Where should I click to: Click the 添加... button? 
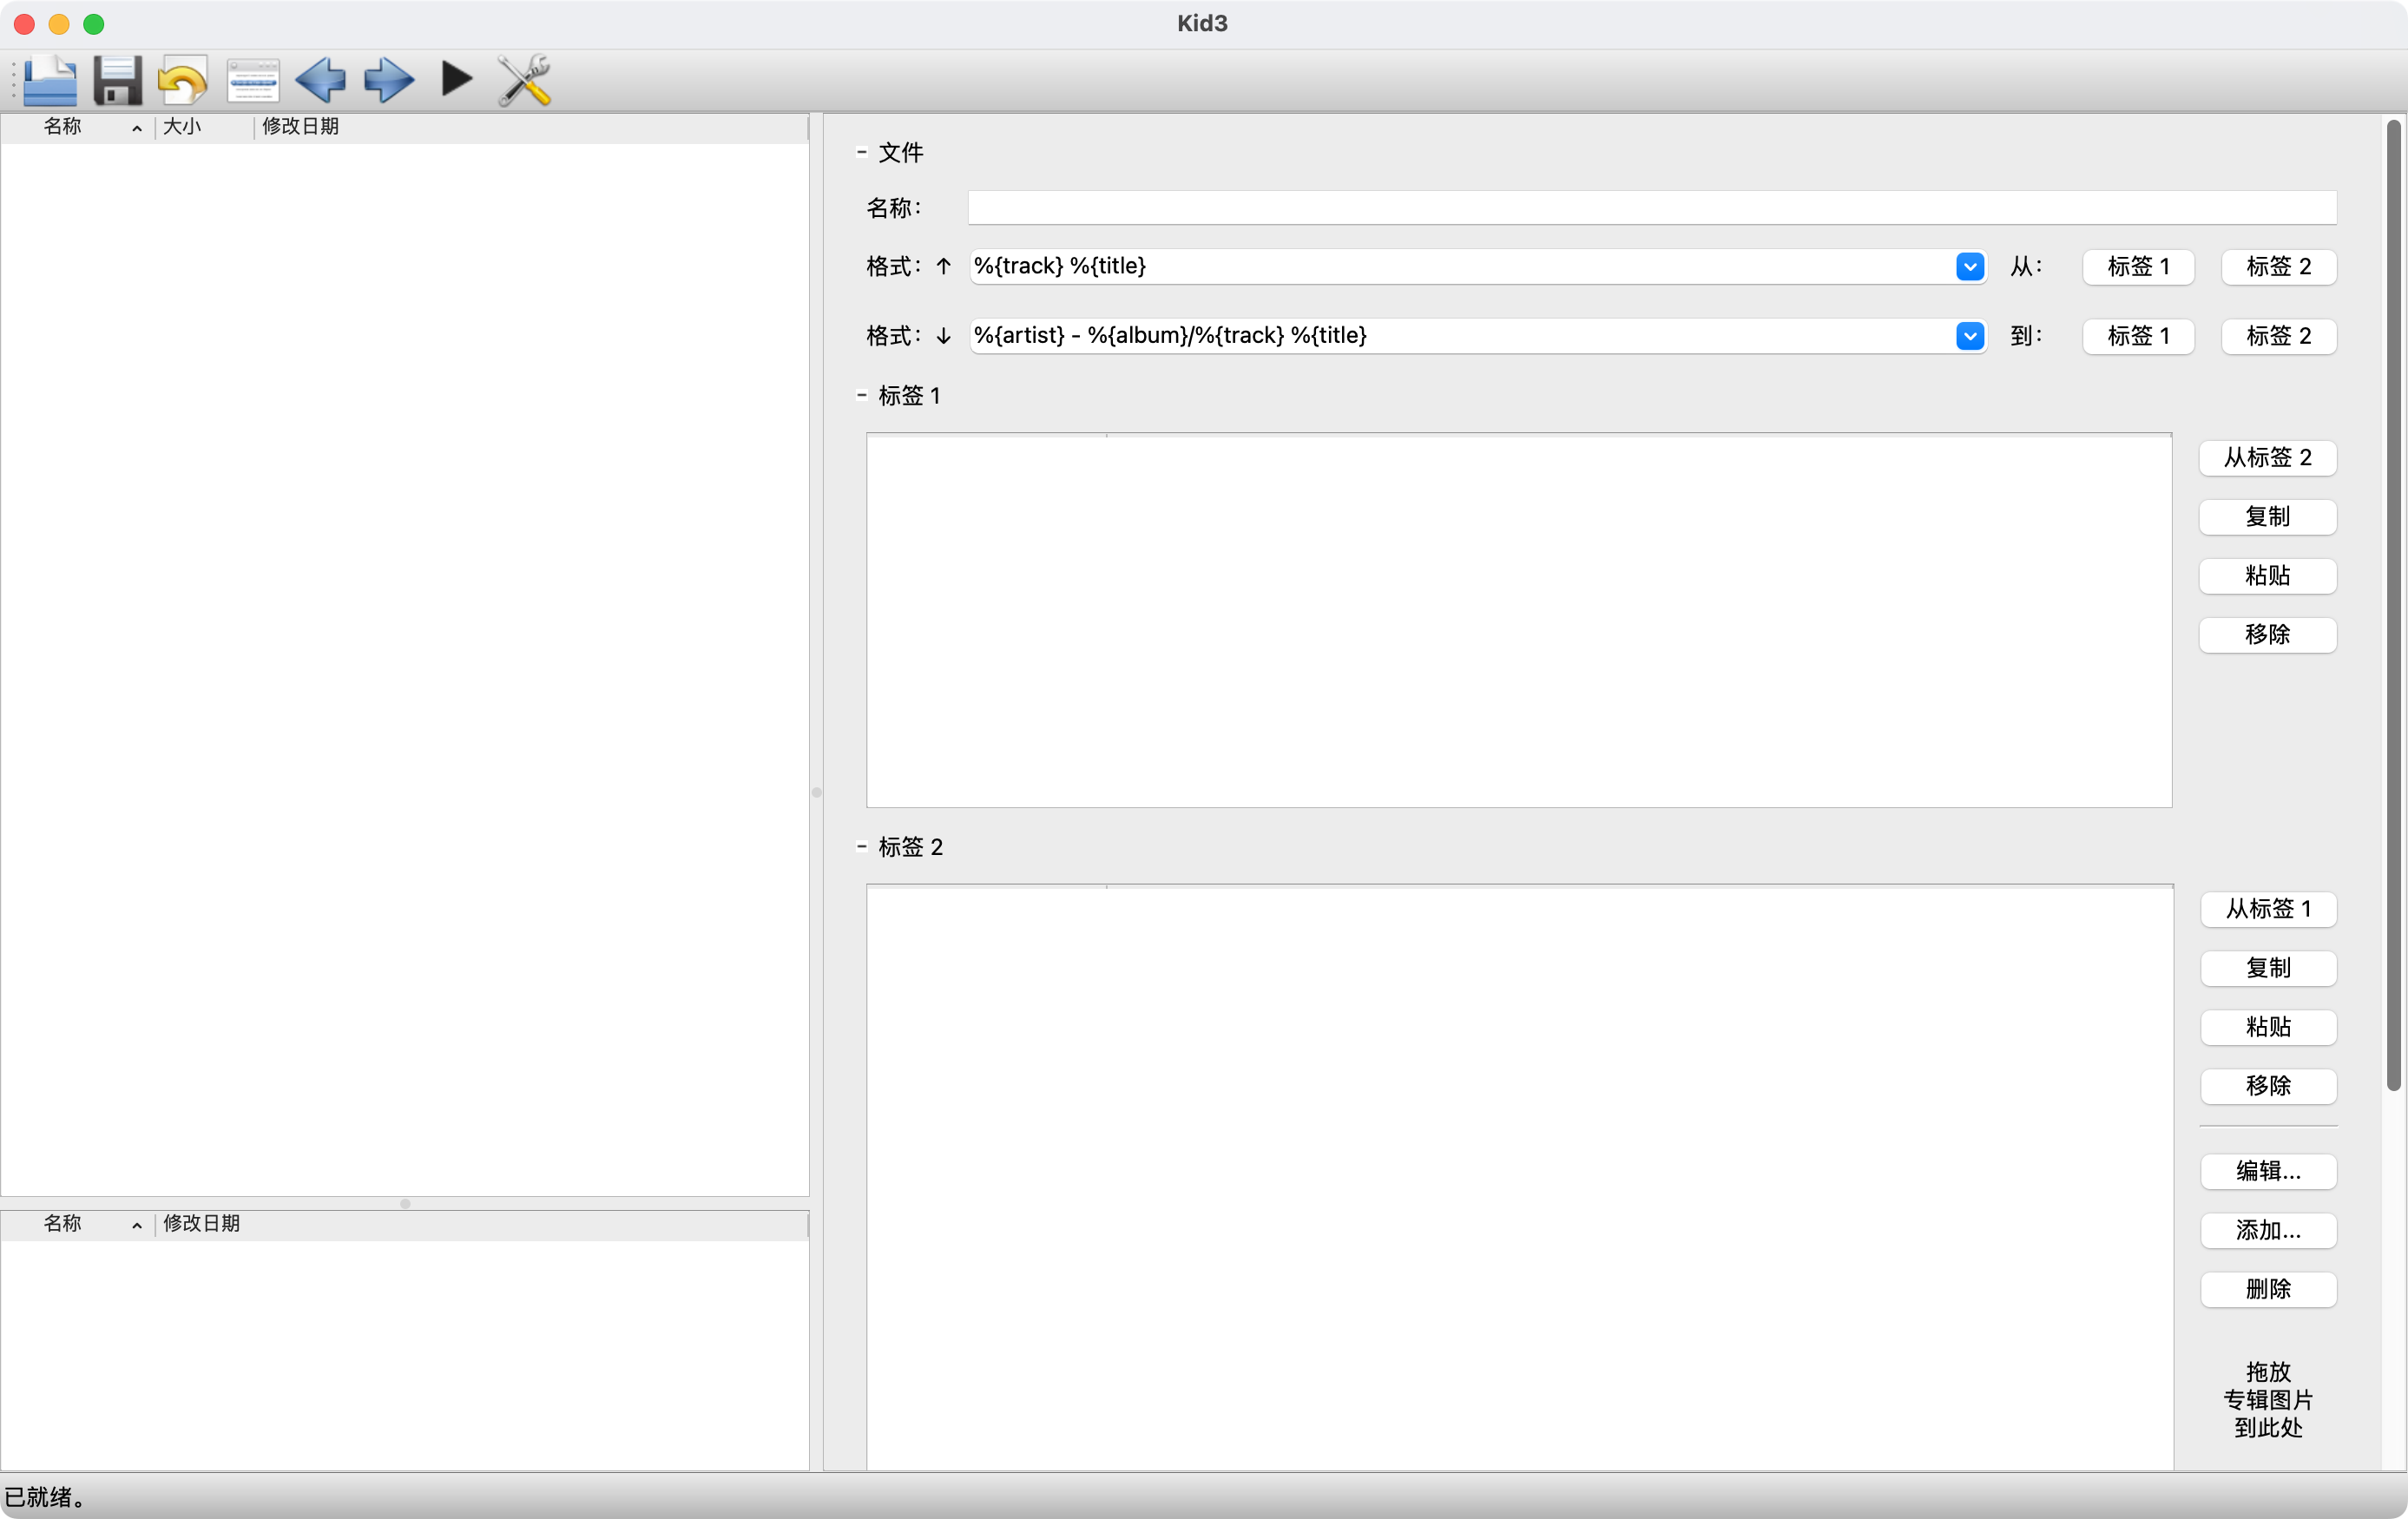point(2267,1230)
